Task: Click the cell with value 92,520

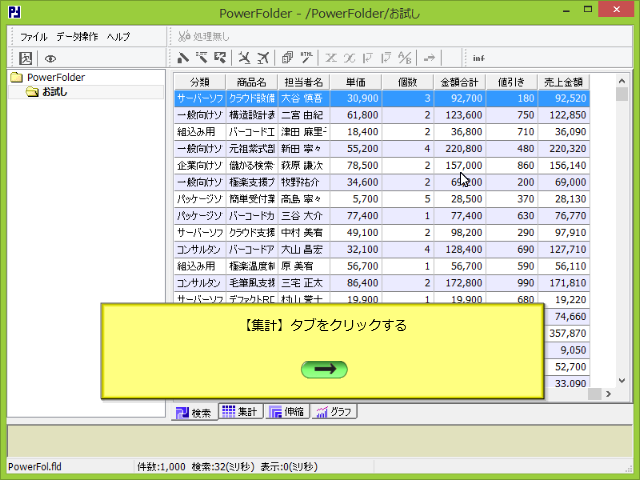Action: 563,98
